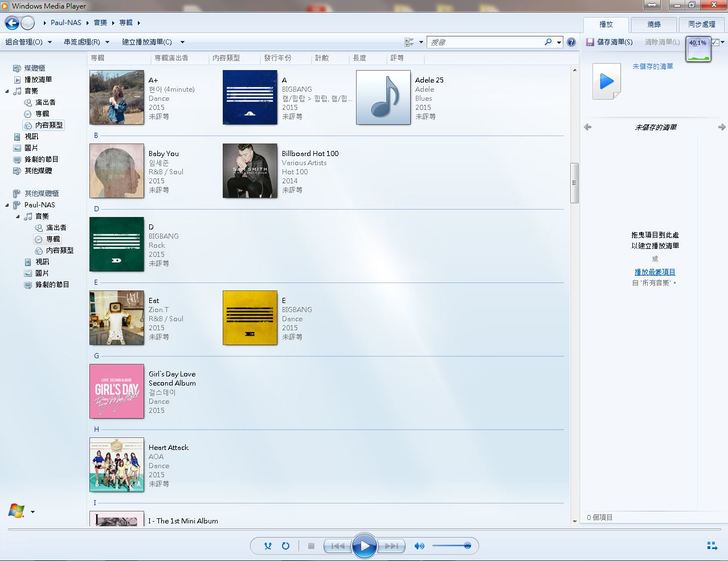Toggle repeat mode
This screenshot has width=728, height=561.
[286, 546]
